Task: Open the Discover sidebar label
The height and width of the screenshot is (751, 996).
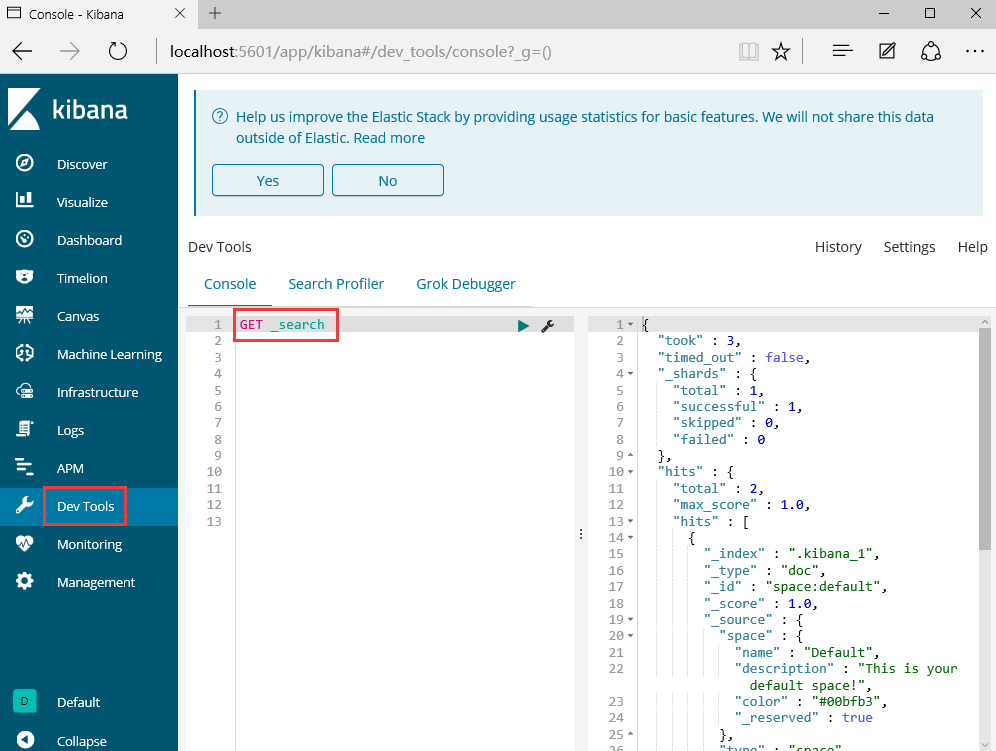Action: coord(82,165)
